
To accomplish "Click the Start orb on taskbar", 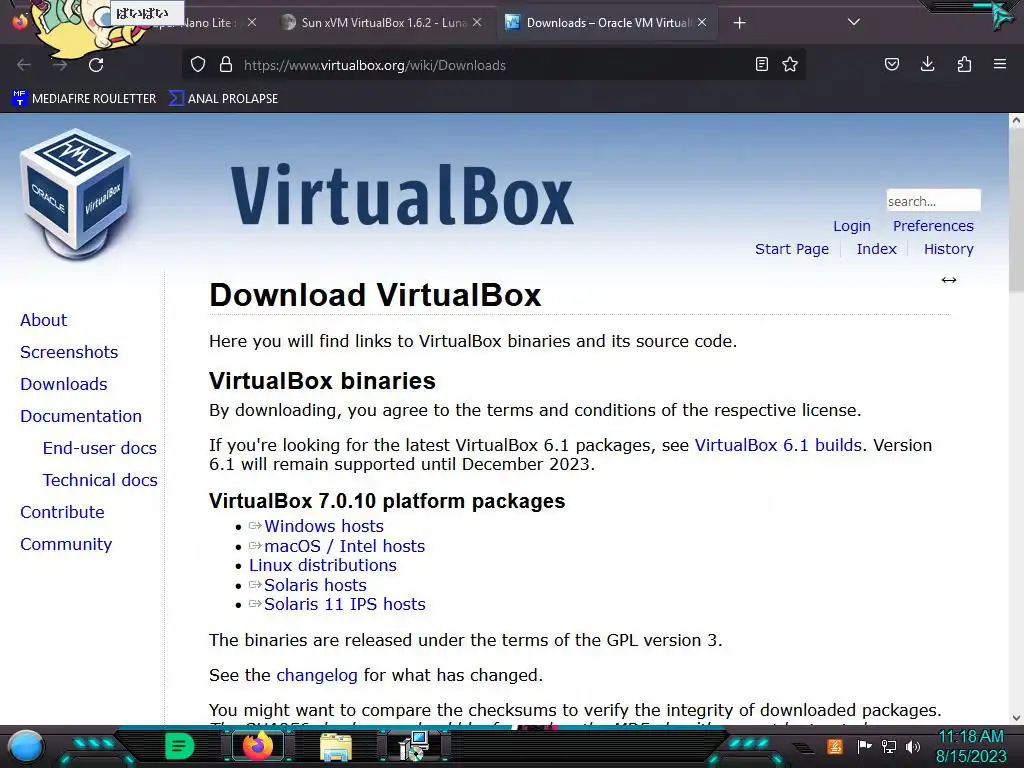I will pyautogui.click(x=26, y=747).
